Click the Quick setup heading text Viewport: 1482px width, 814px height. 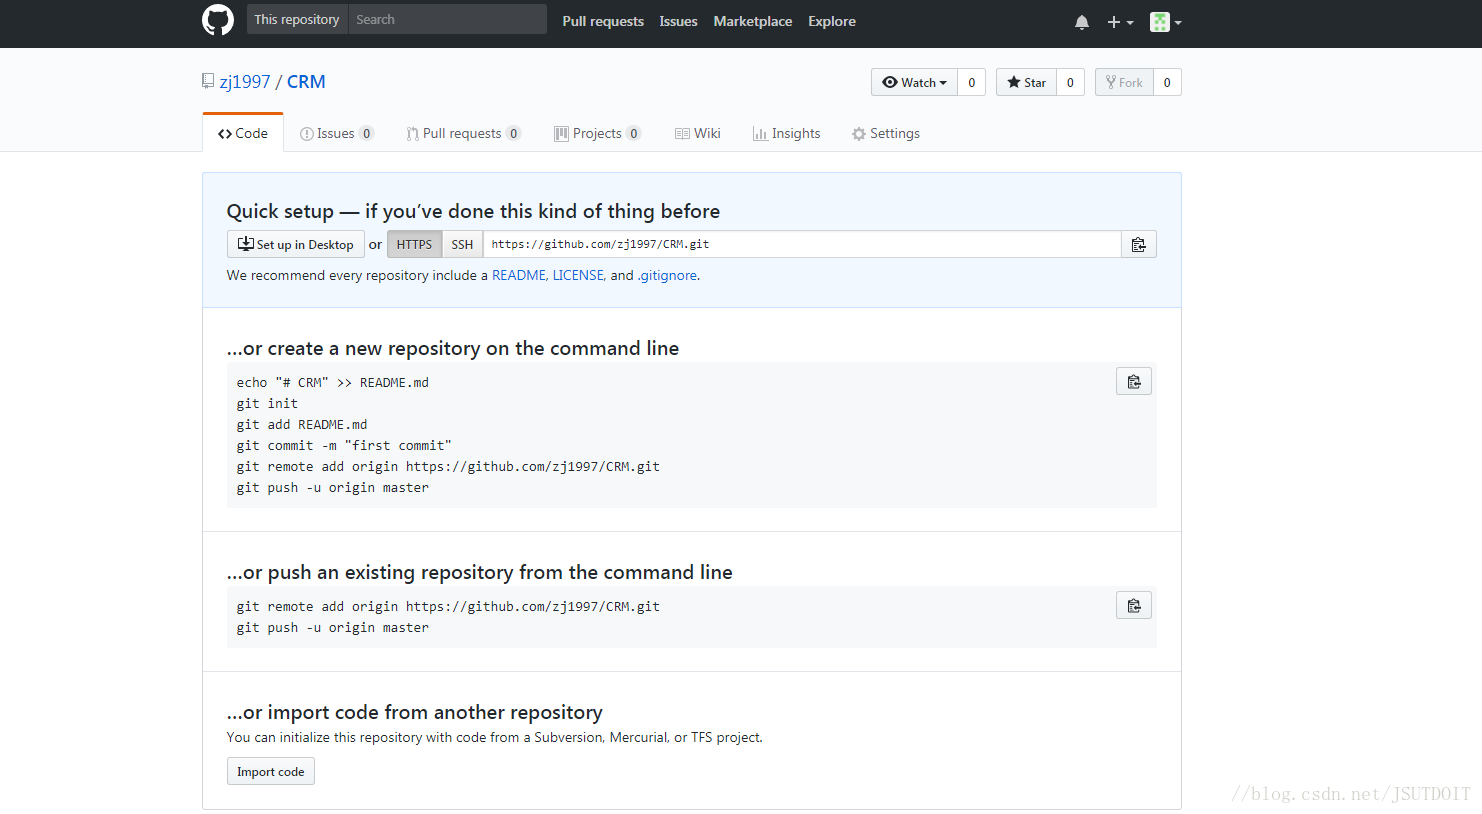(x=473, y=211)
